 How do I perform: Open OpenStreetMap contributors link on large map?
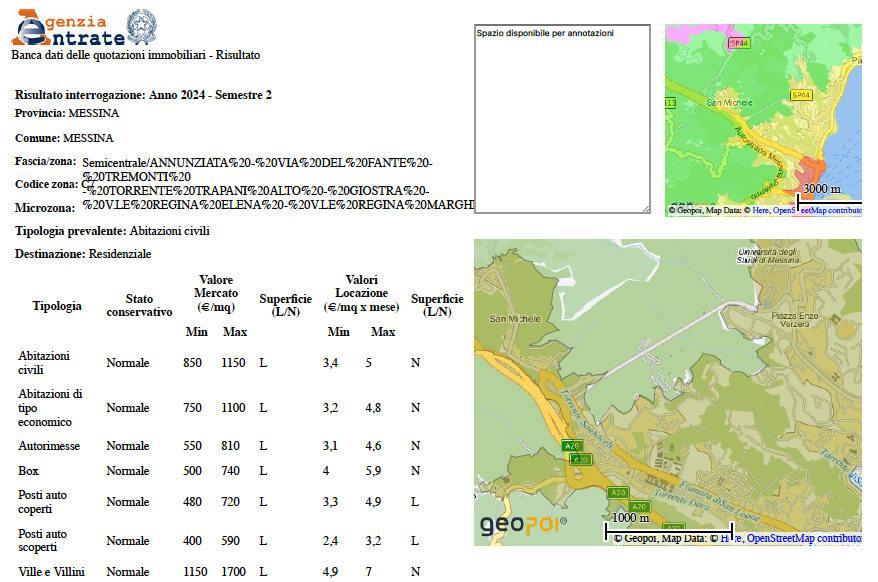pyautogui.click(x=804, y=538)
